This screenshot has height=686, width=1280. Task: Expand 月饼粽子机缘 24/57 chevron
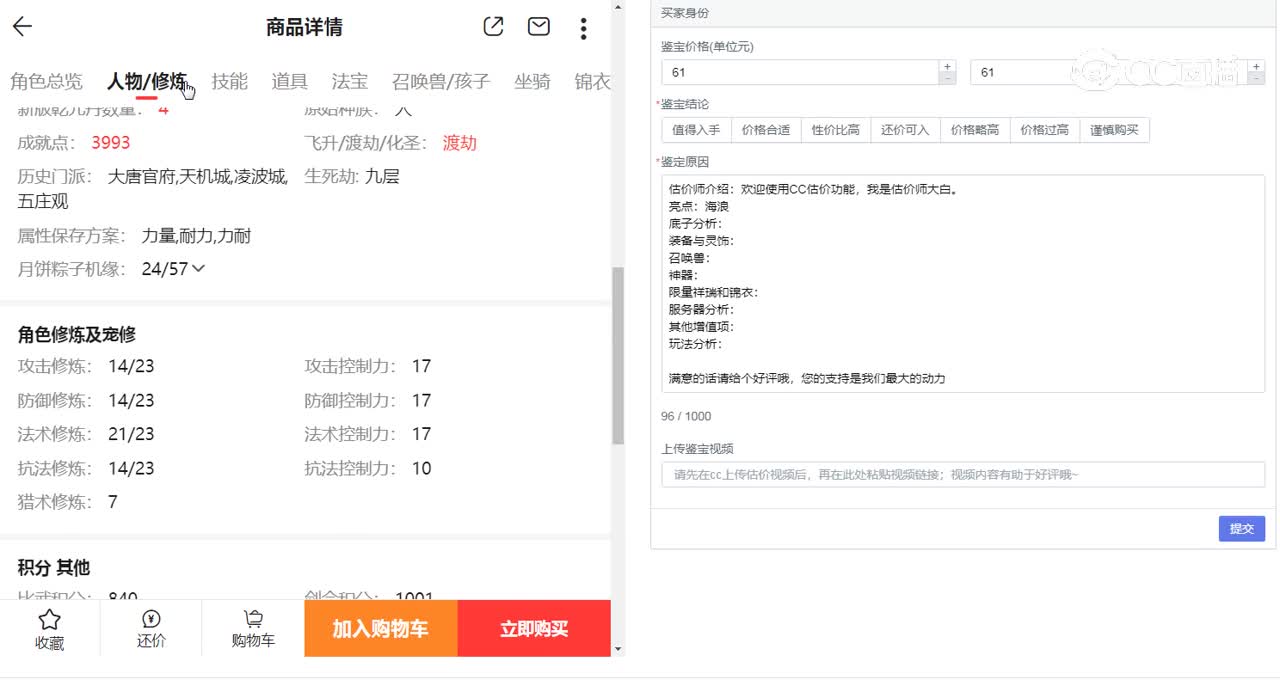pyautogui.click(x=198, y=268)
